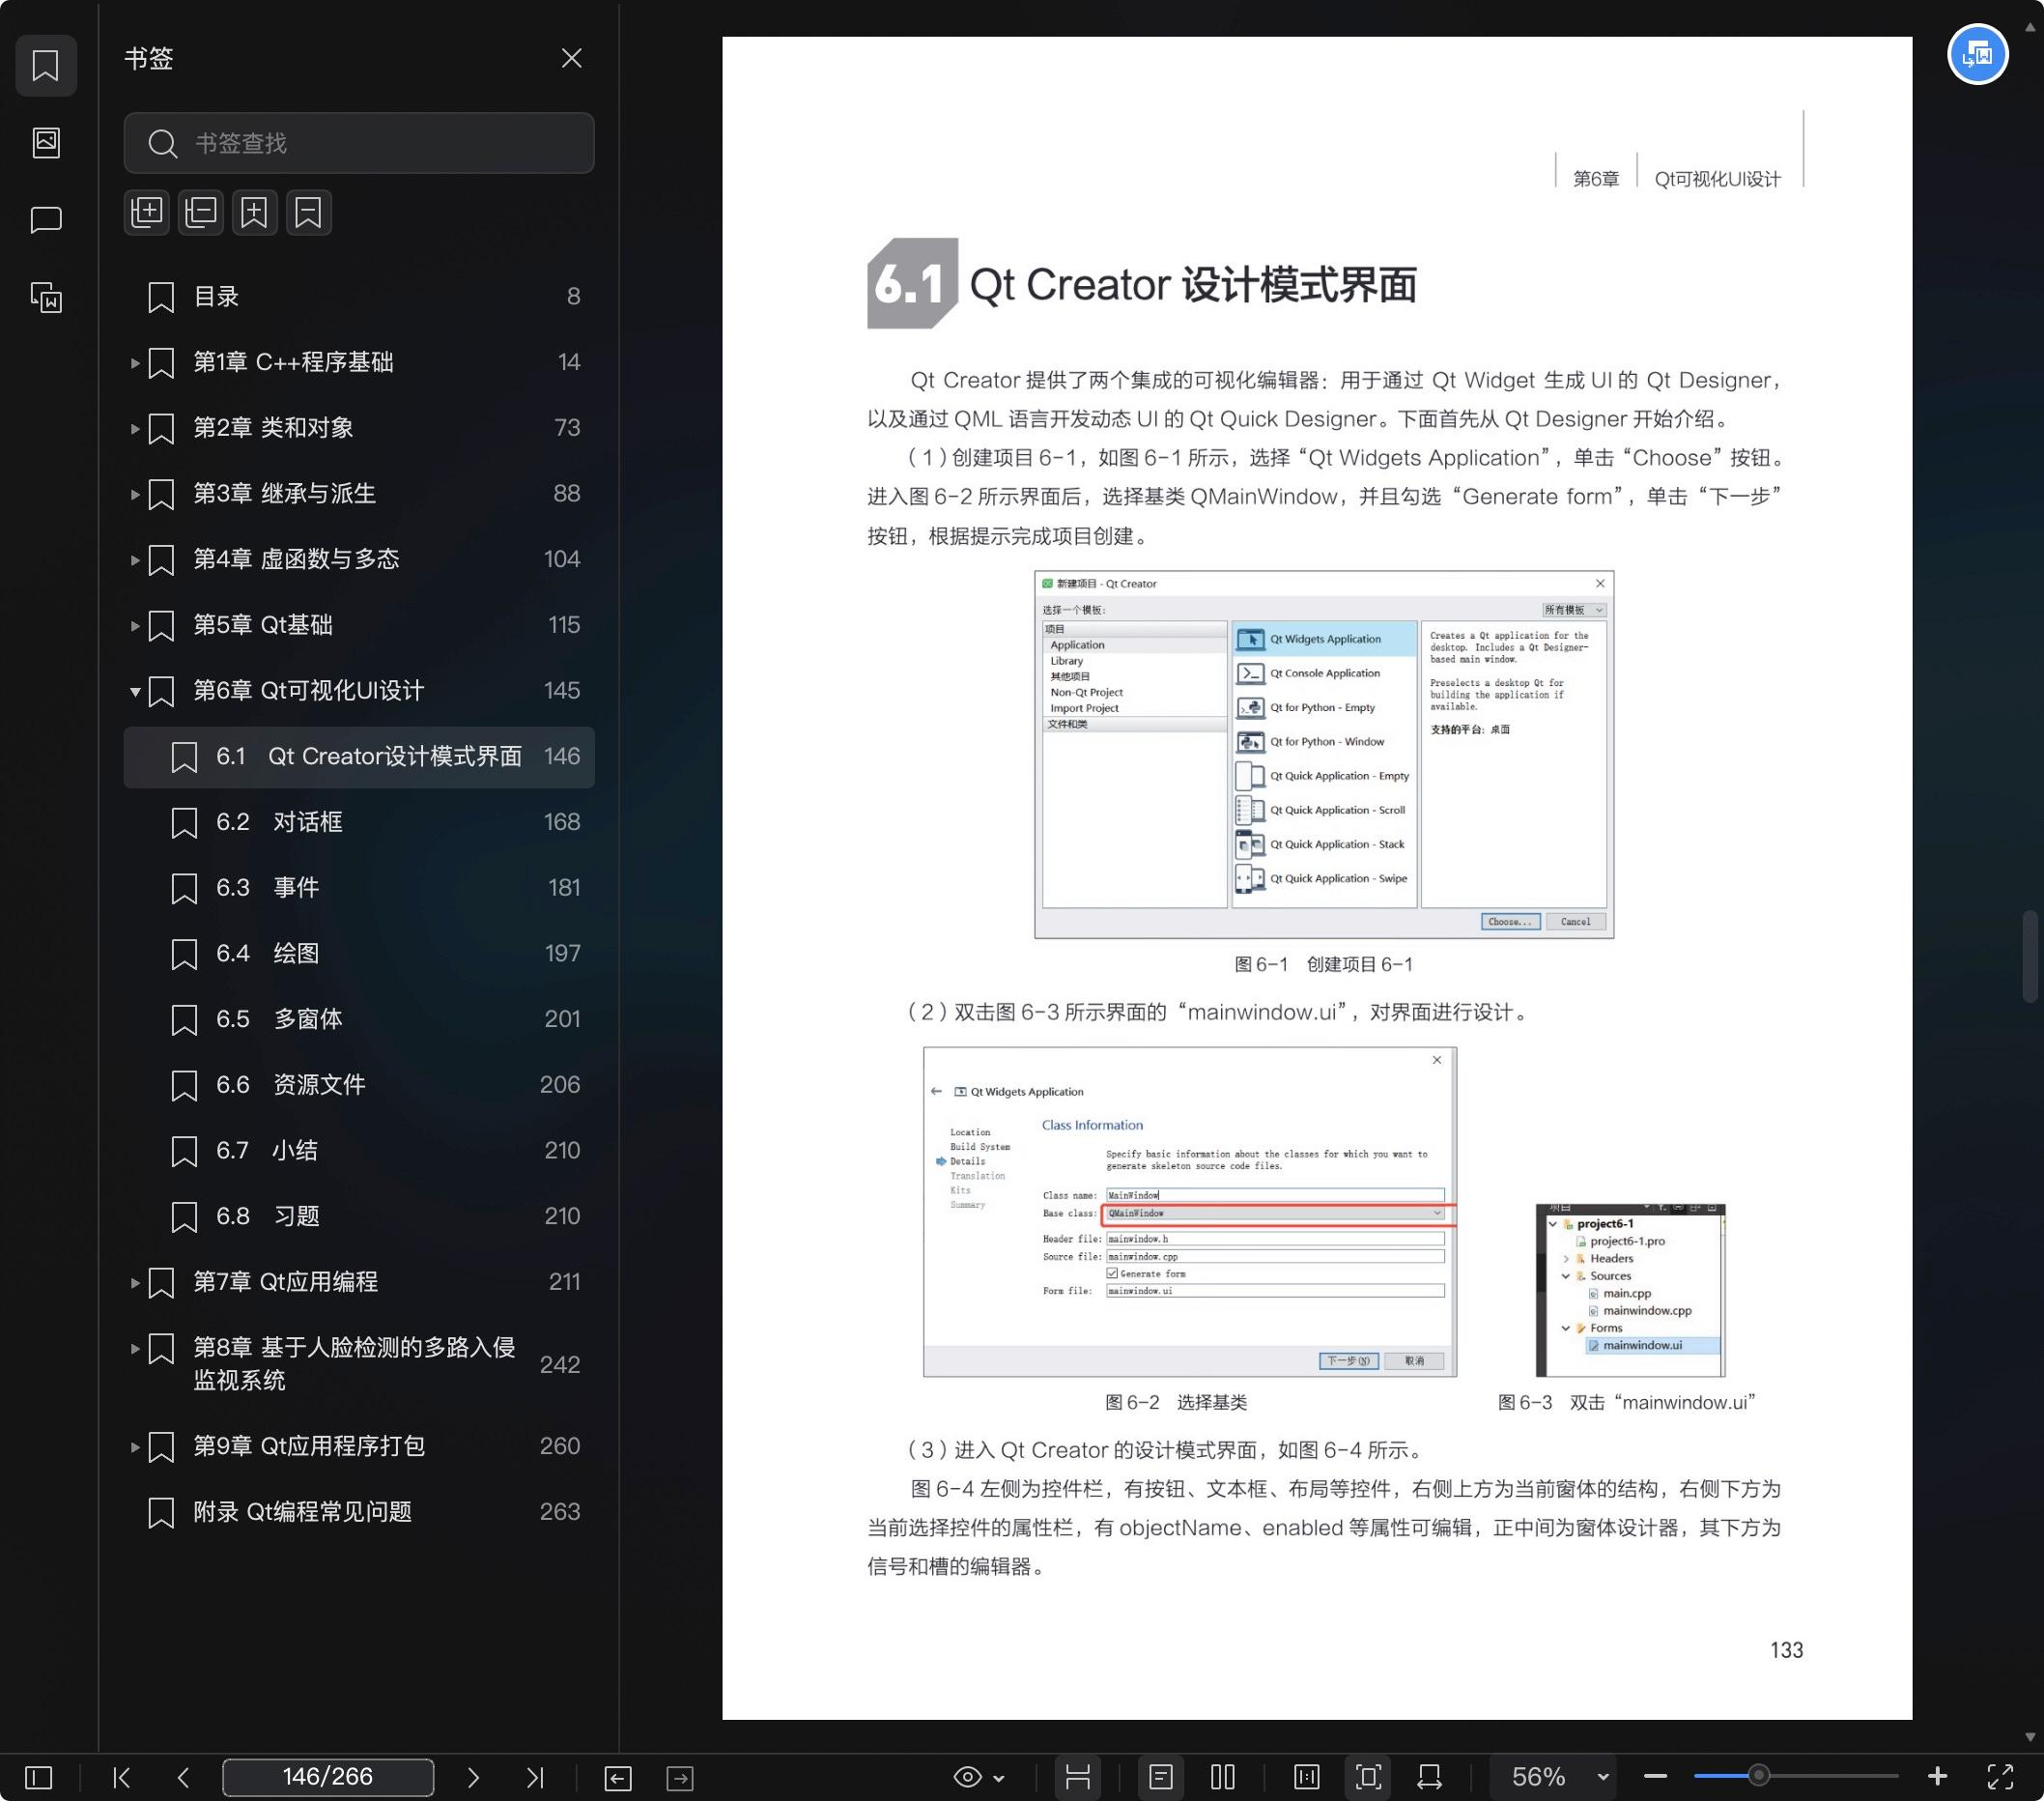Click the zoom in plus button
The image size is (2044, 1801).
pyautogui.click(x=1937, y=1776)
